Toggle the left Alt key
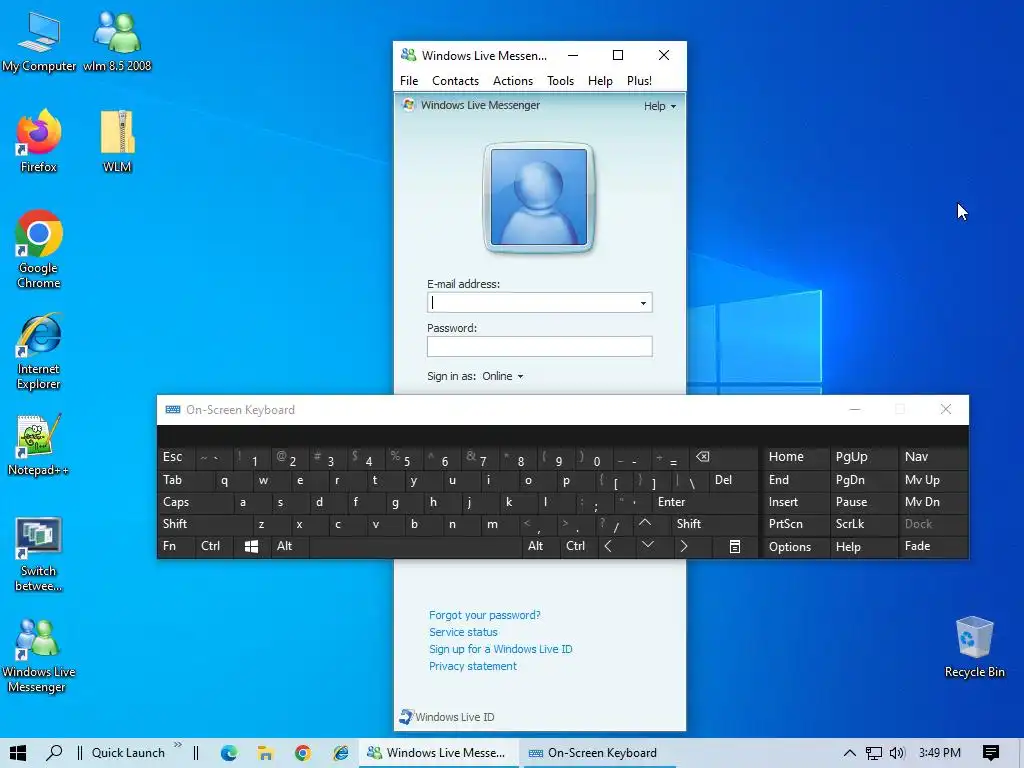 click(289, 546)
